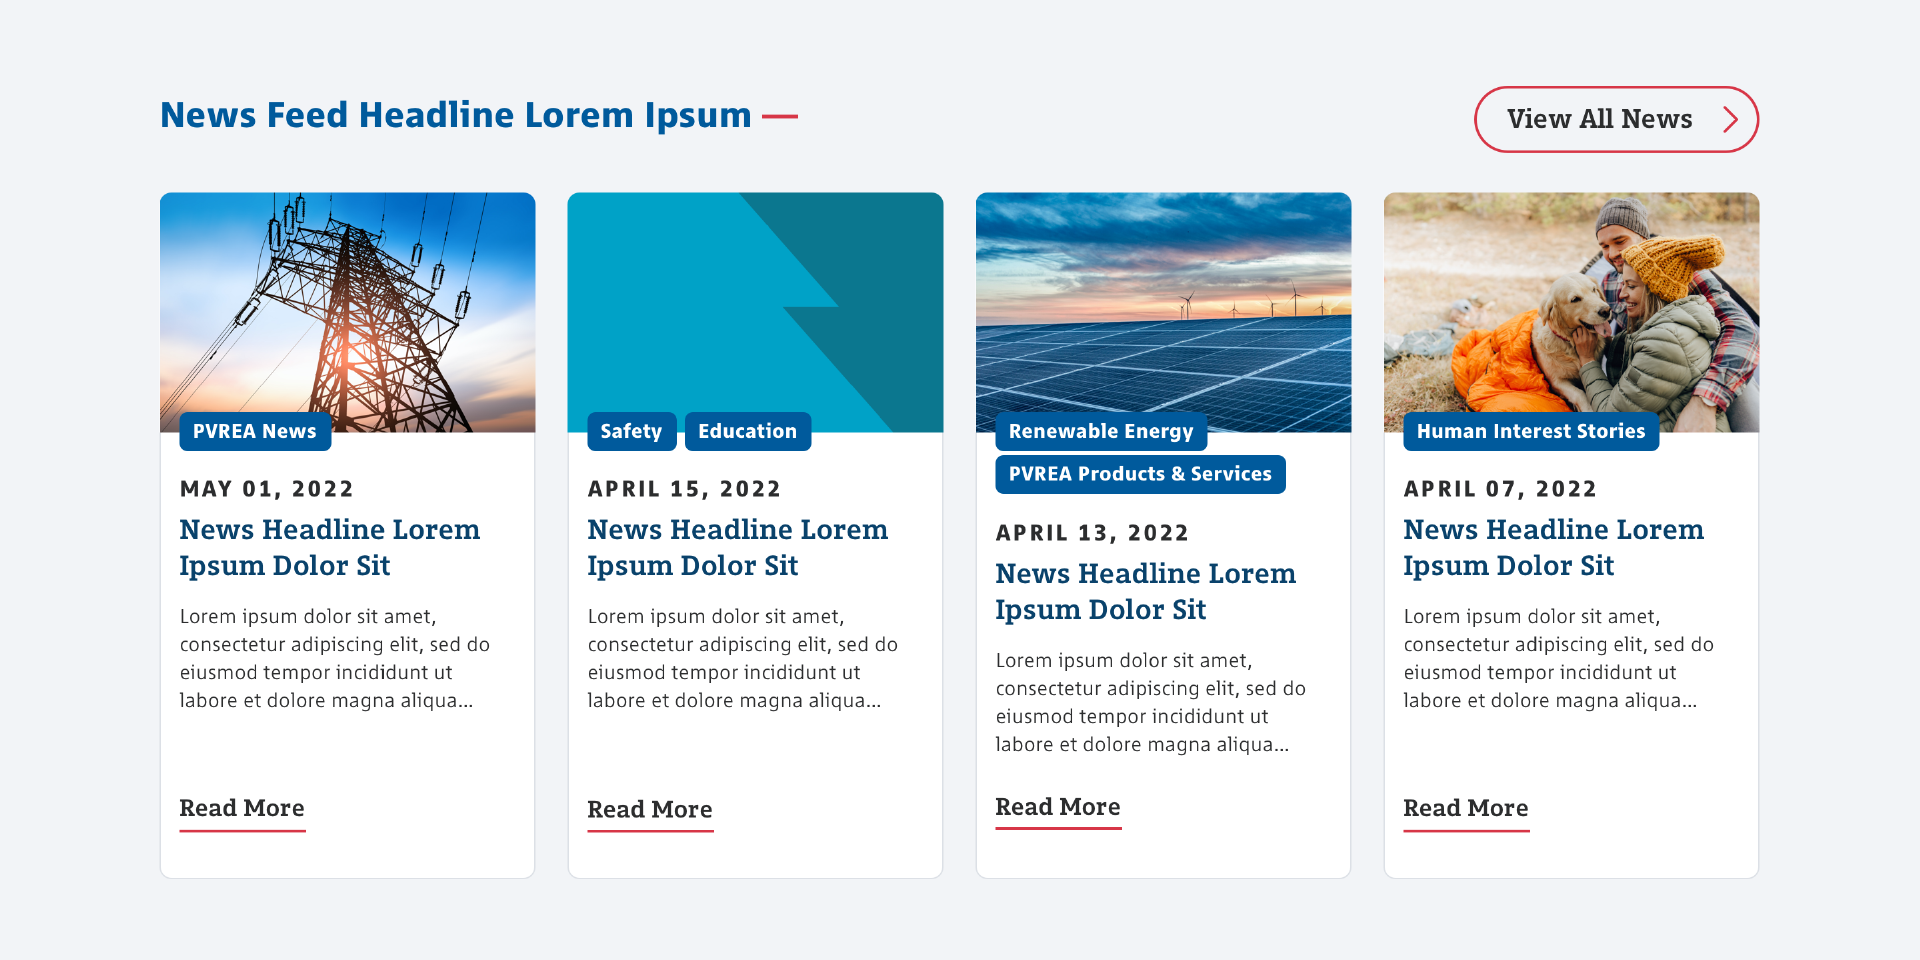Click the APRIL 15, 2022 date text
This screenshot has height=960, width=1920.
684,489
